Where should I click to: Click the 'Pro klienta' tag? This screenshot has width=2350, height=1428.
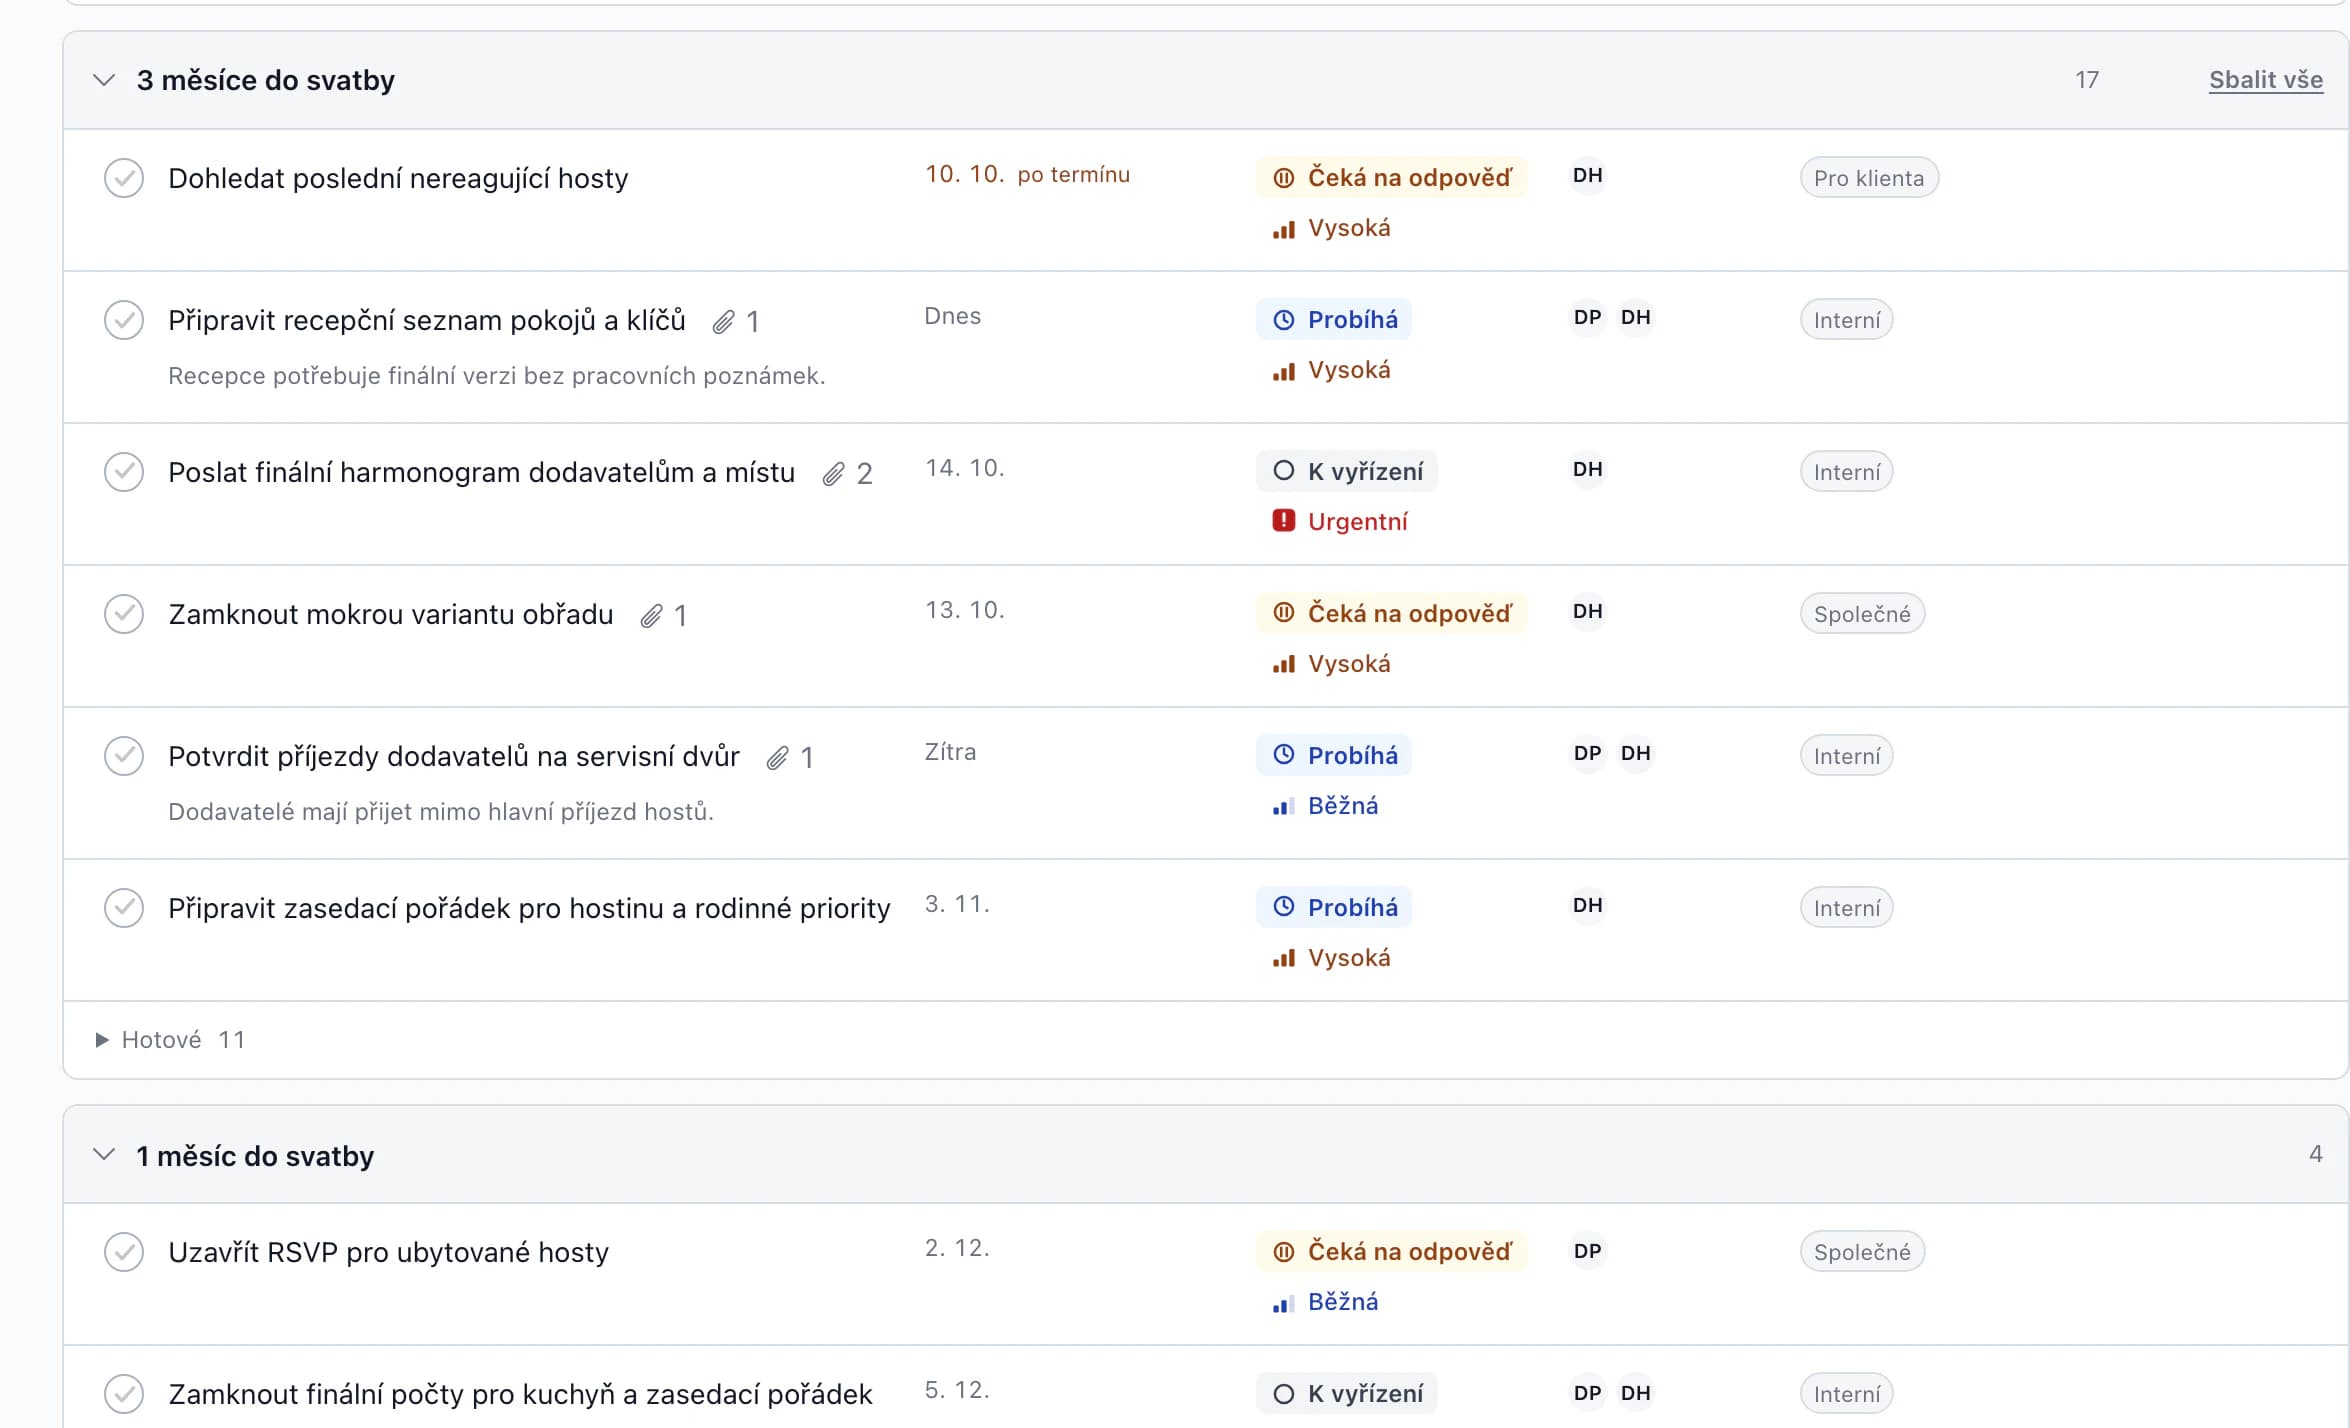pos(1869,178)
